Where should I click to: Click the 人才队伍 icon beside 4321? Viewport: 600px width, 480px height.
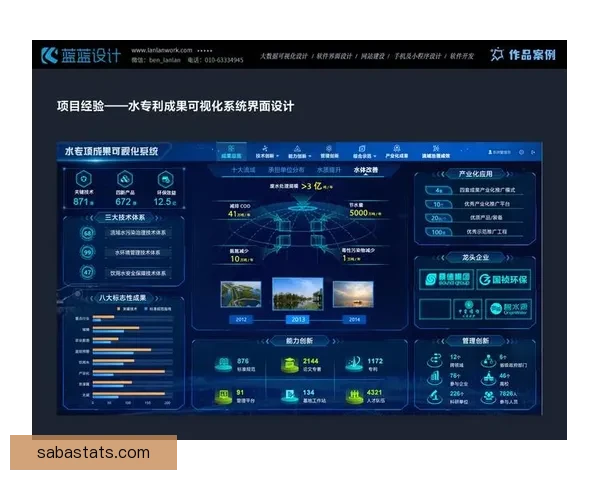pyautogui.click(x=354, y=396)
